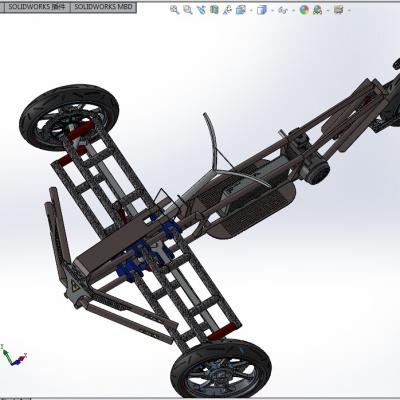Click the Zoom to Fit icon
The width and height of the screenshot is (400, 400).
pyautogui.click(x=174, y=10)
